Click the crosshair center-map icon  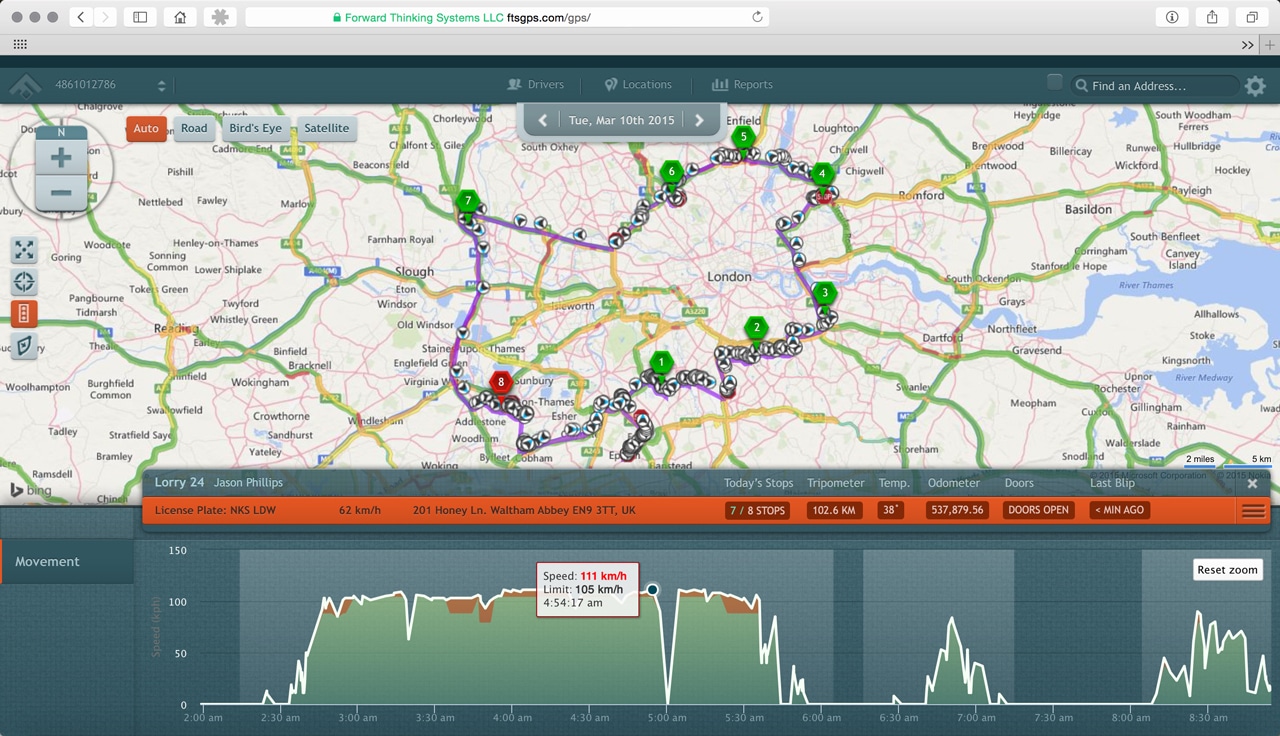[24, 282]
